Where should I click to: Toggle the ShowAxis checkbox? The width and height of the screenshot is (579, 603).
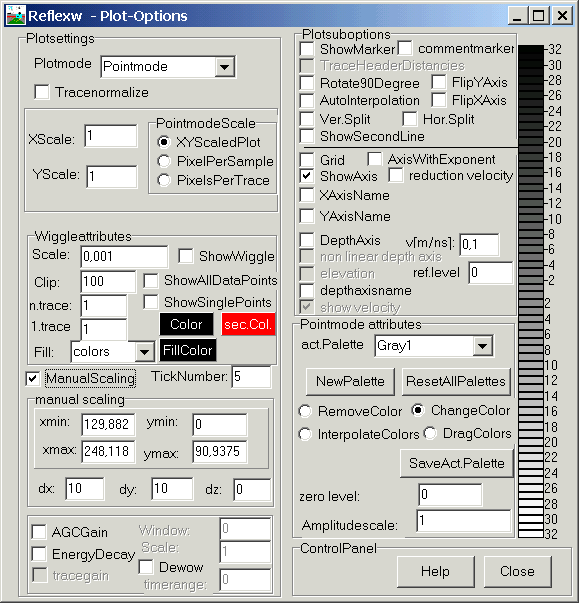(x=306, y=176)
